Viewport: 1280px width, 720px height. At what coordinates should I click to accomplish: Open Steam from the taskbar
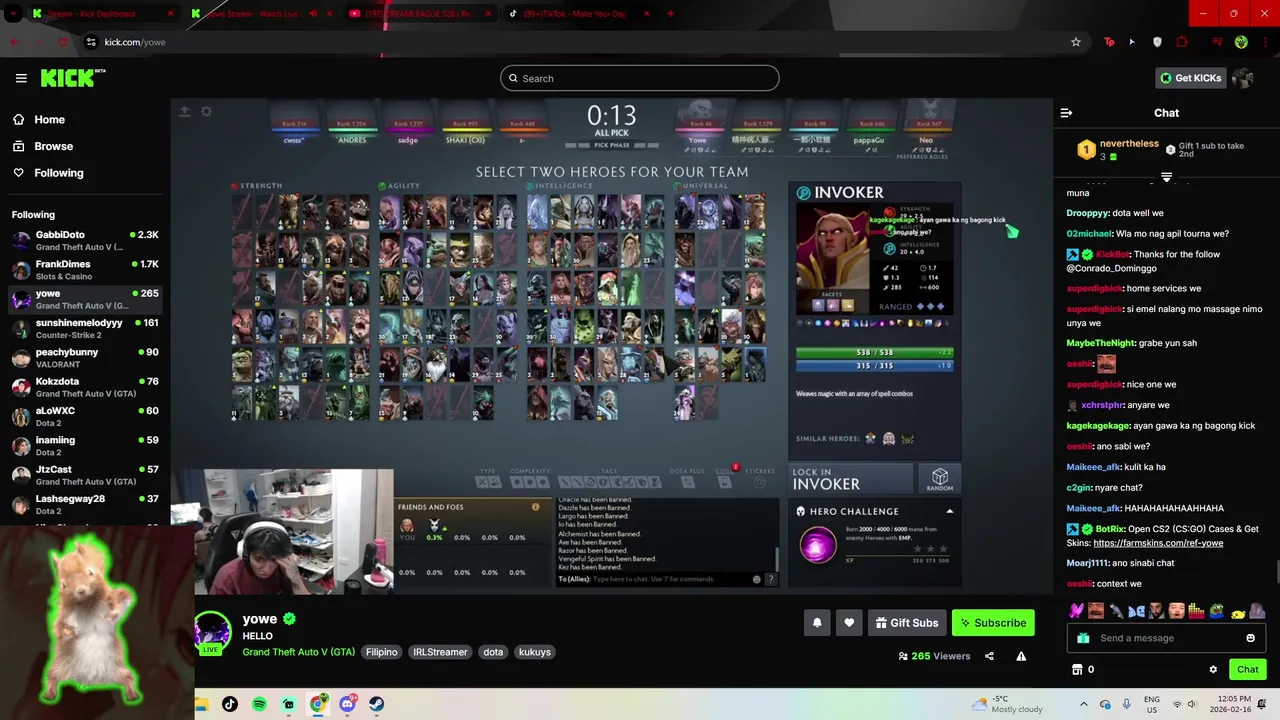coord(376,704)
